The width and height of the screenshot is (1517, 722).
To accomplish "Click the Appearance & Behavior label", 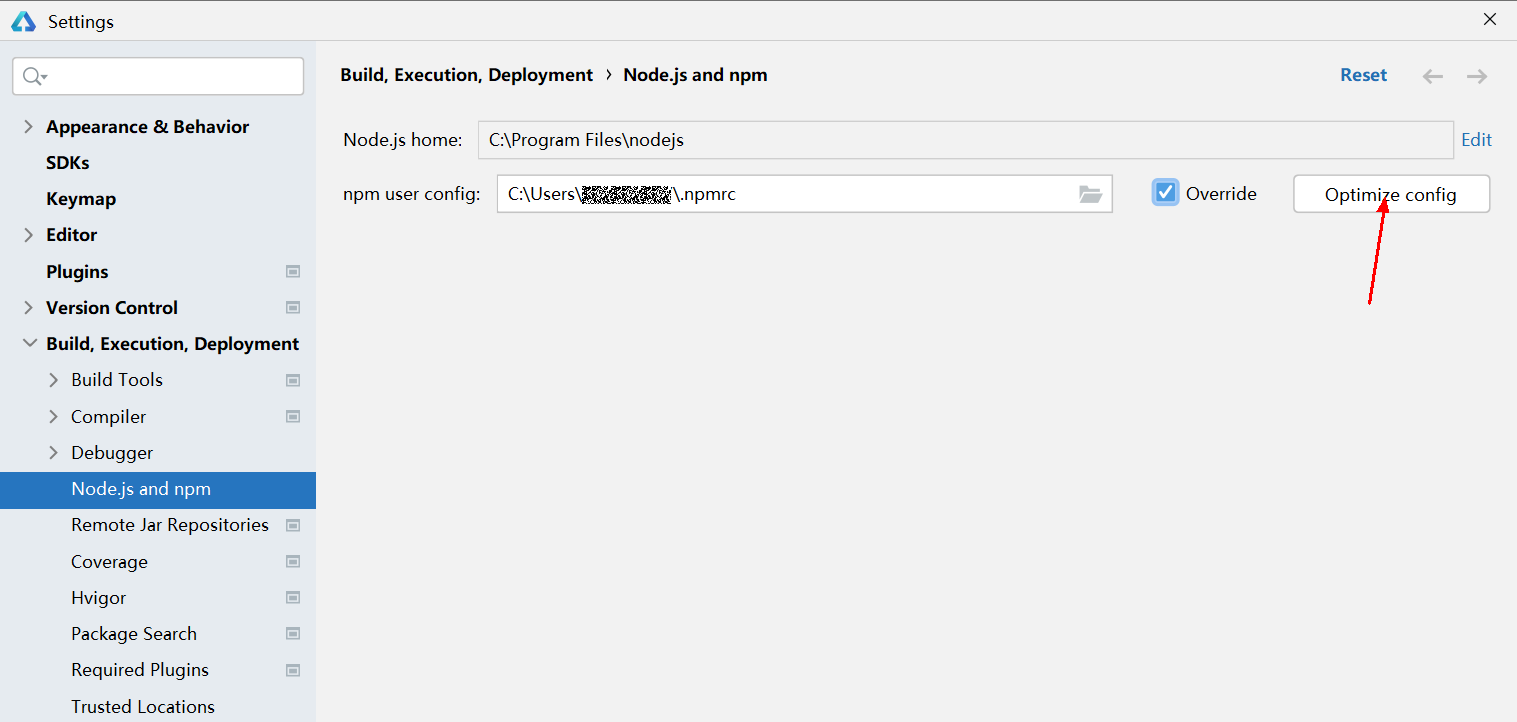I will [x=147, y=126].
